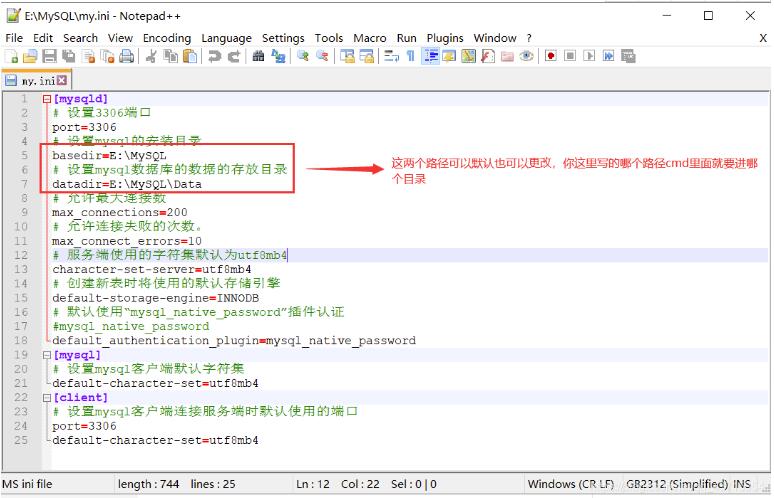Viewport: 774px width, 498px height.
Task: Toggle word wrap toolbar button
Action: click(x=391, y=57)
